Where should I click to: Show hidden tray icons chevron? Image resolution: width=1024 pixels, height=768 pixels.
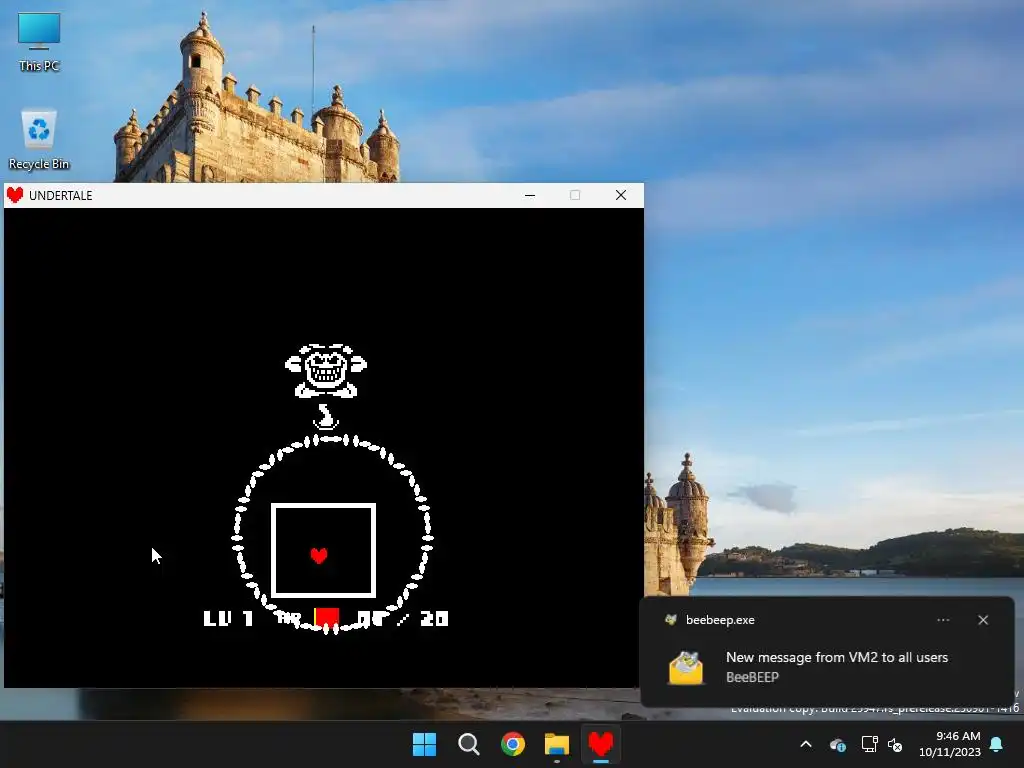point(806,744)
